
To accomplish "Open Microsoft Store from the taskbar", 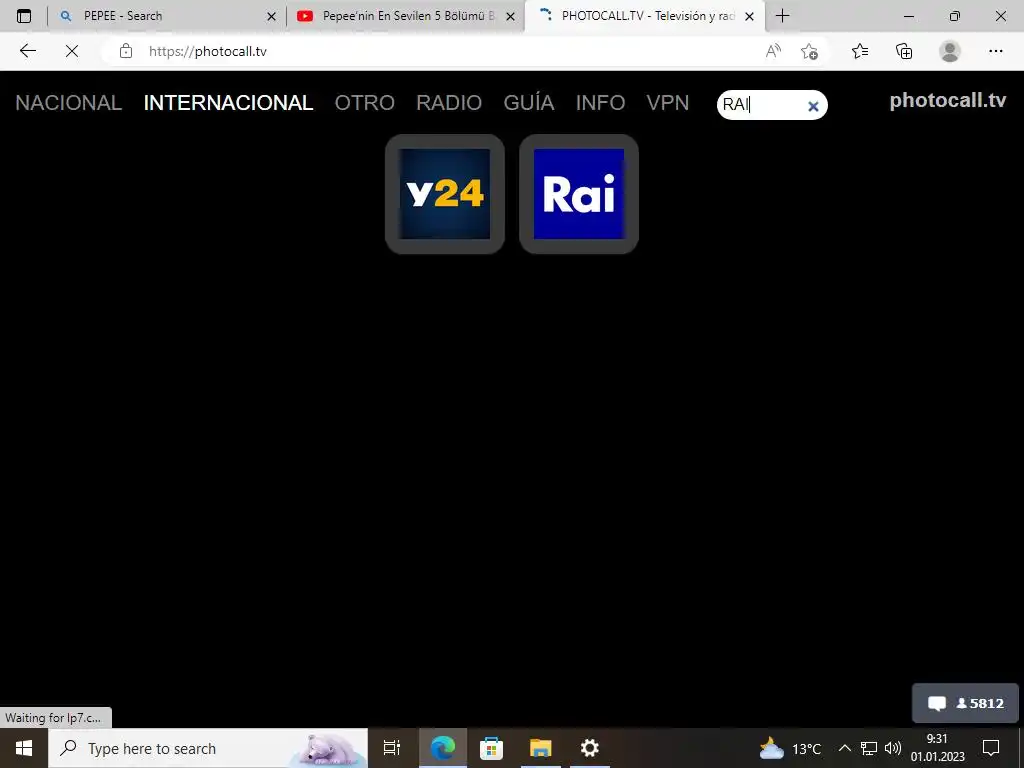I will [x=491, y=748].
